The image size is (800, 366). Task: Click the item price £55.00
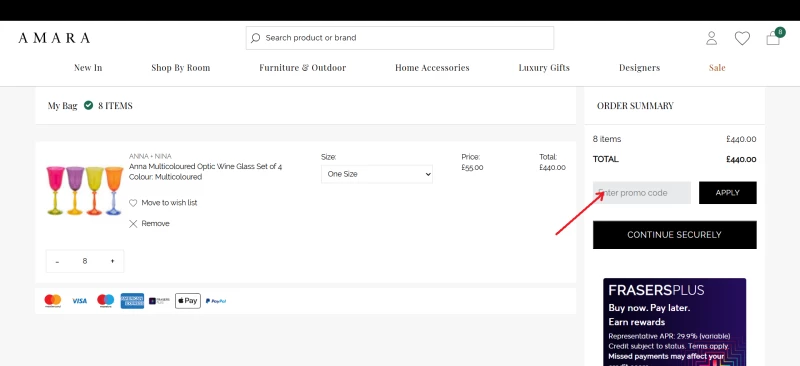pyautogui.click(x=472, y=167)
